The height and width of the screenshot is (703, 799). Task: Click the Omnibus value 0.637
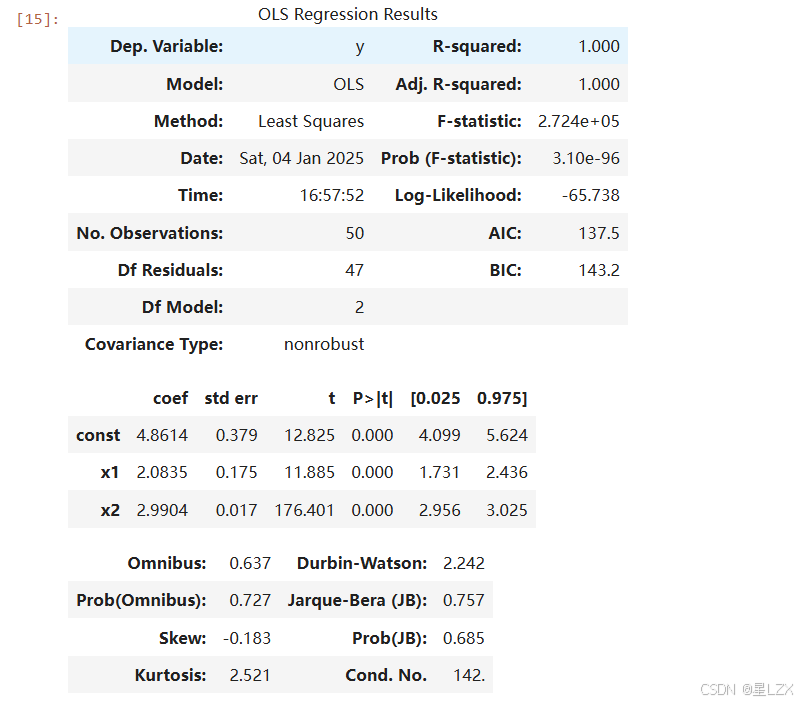pos(250,563)
